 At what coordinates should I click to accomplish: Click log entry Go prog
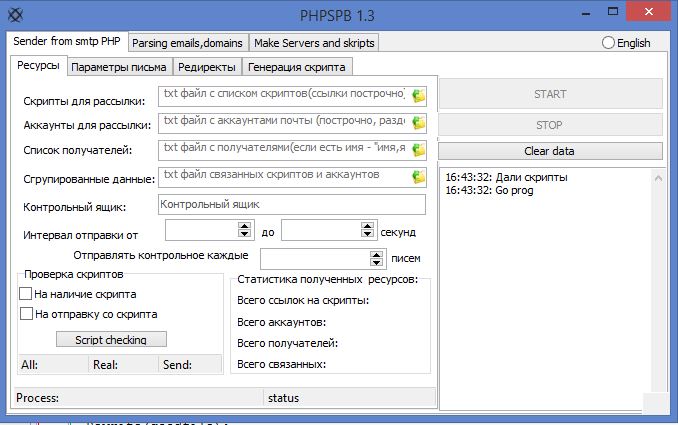(489, 190)
